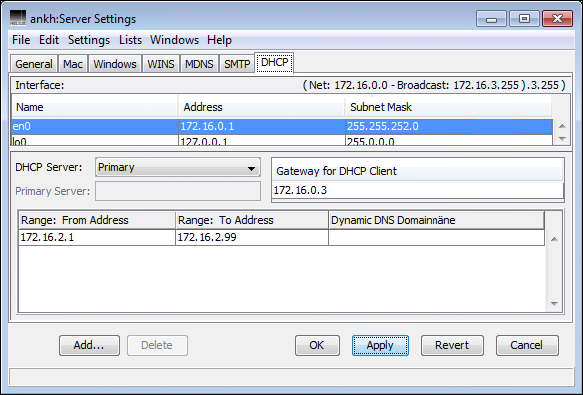583x395 pixels.
Task: Switch to the Mac tab
Action: tap(73, 64)
